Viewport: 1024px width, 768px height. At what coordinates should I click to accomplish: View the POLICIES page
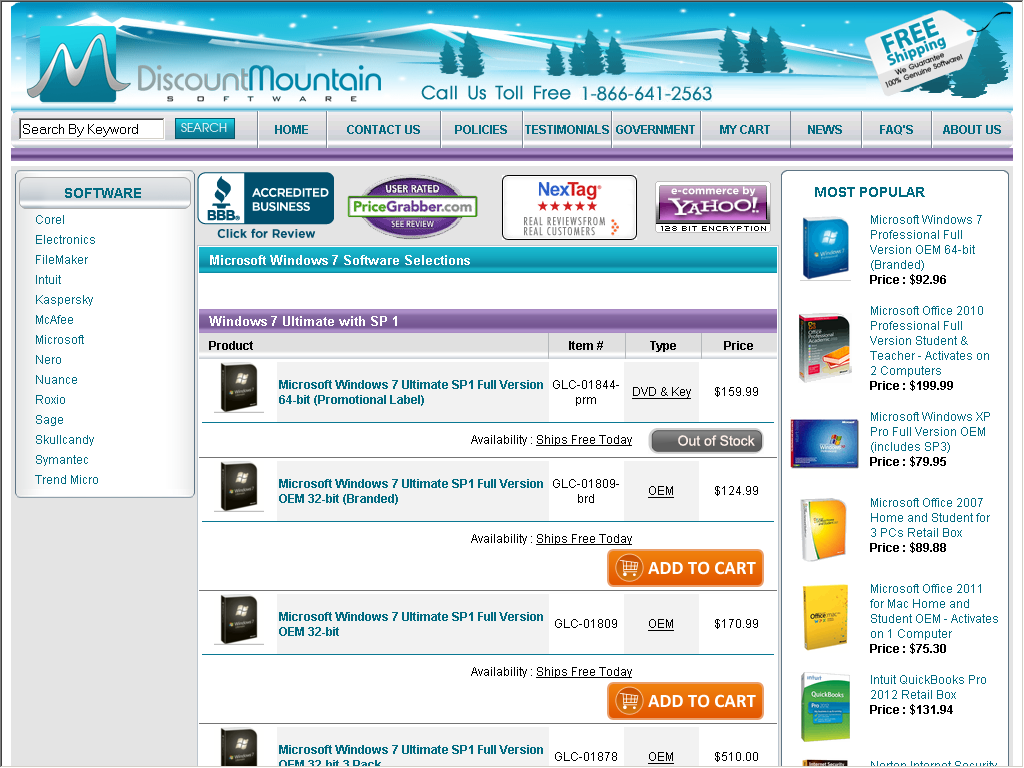tap(481, 129)
